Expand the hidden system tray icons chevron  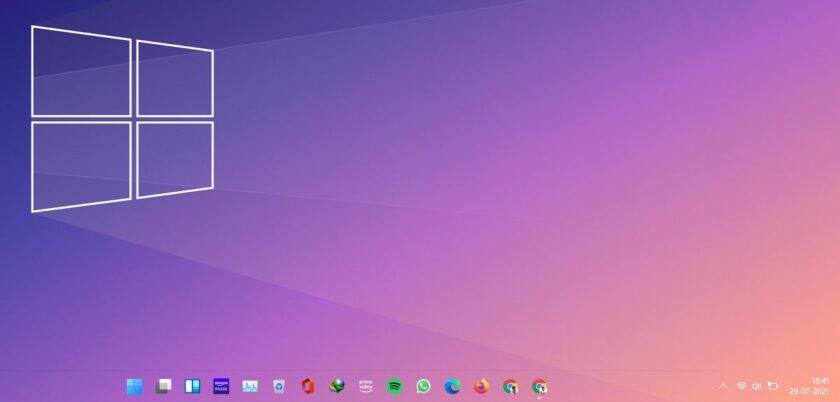[723, 386]
